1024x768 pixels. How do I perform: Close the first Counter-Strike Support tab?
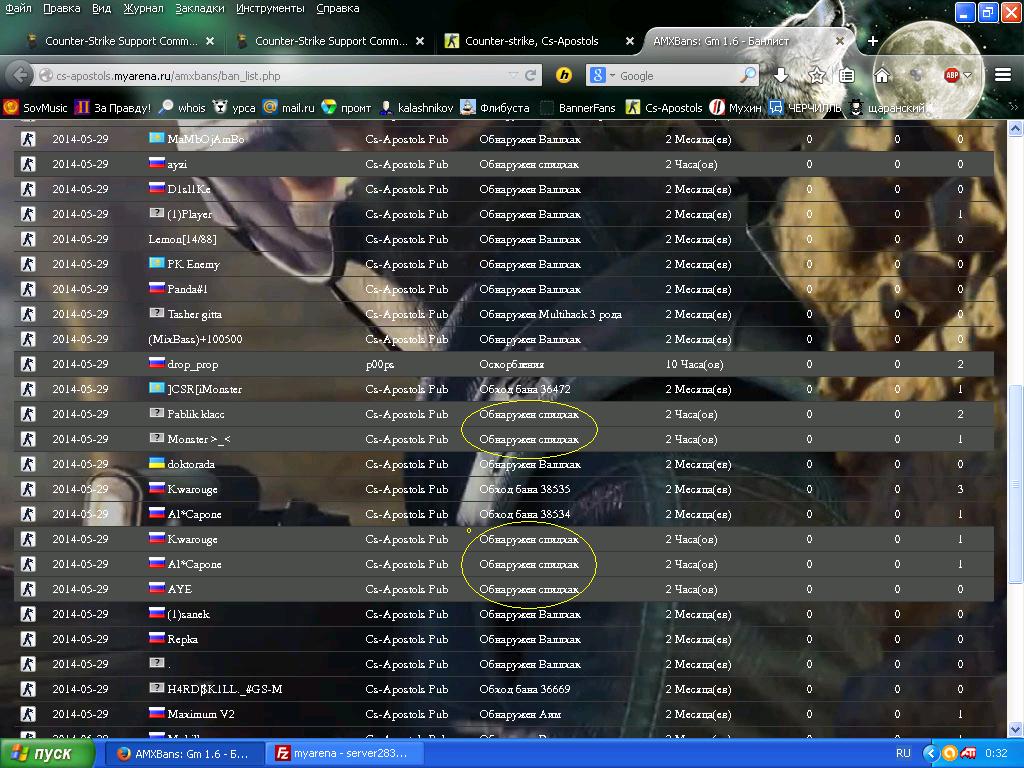[210, 41]
